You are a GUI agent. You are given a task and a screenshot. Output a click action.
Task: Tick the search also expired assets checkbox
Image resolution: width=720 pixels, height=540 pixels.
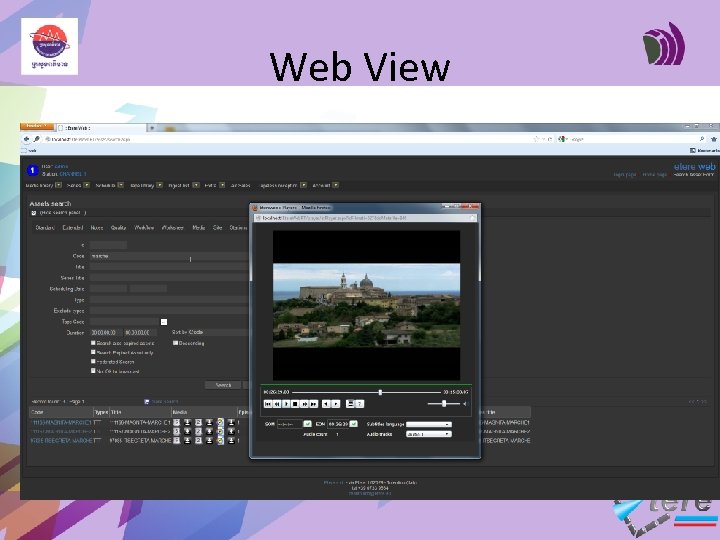tap(93, 343)
